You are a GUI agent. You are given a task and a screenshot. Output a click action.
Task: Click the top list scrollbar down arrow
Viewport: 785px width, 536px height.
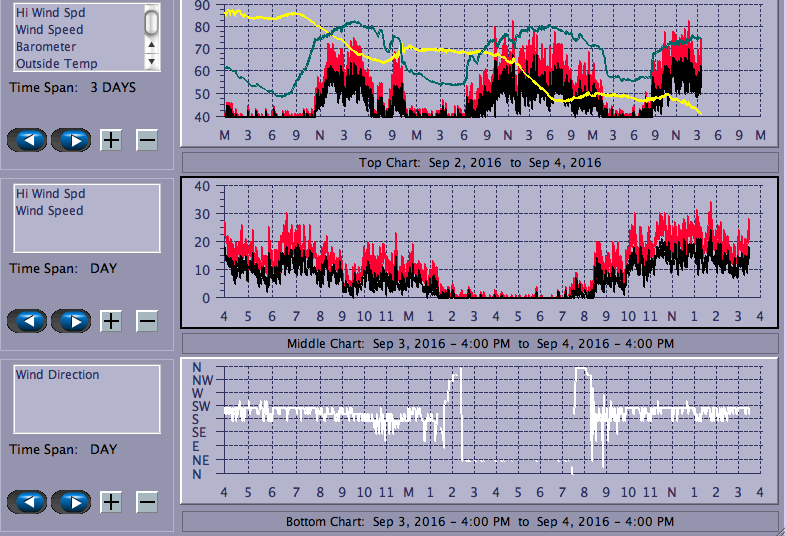pos(152,62)
